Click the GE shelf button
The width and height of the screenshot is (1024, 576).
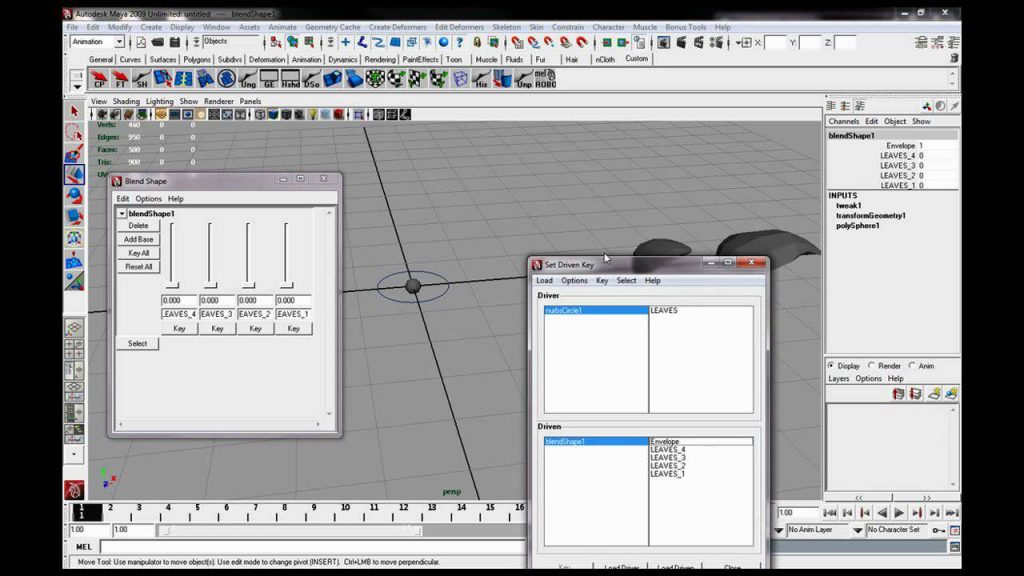tap(268, 79)
